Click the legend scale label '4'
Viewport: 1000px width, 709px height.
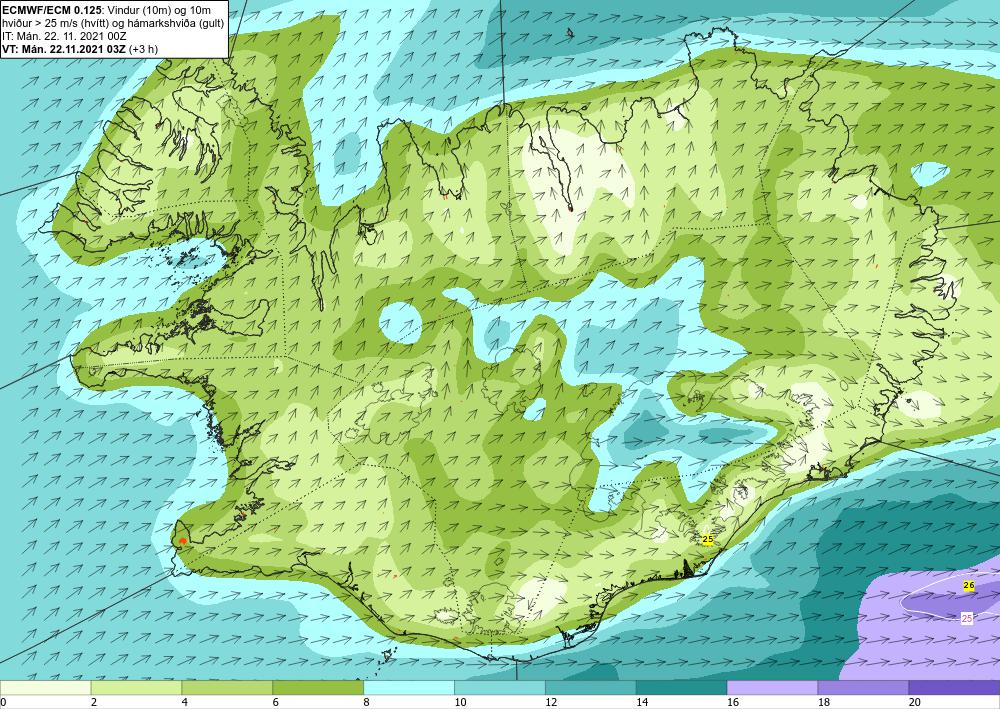185,702
